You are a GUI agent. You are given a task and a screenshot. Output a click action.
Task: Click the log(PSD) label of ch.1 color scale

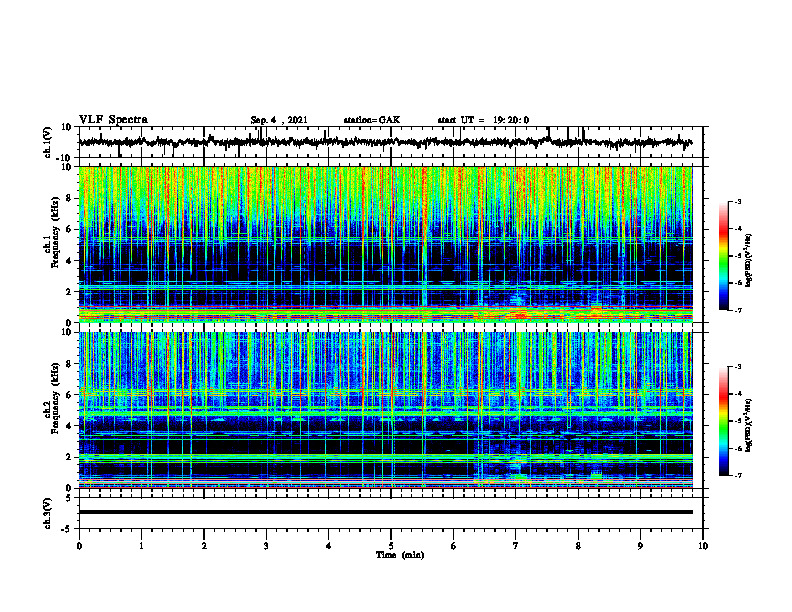[749, 260]
